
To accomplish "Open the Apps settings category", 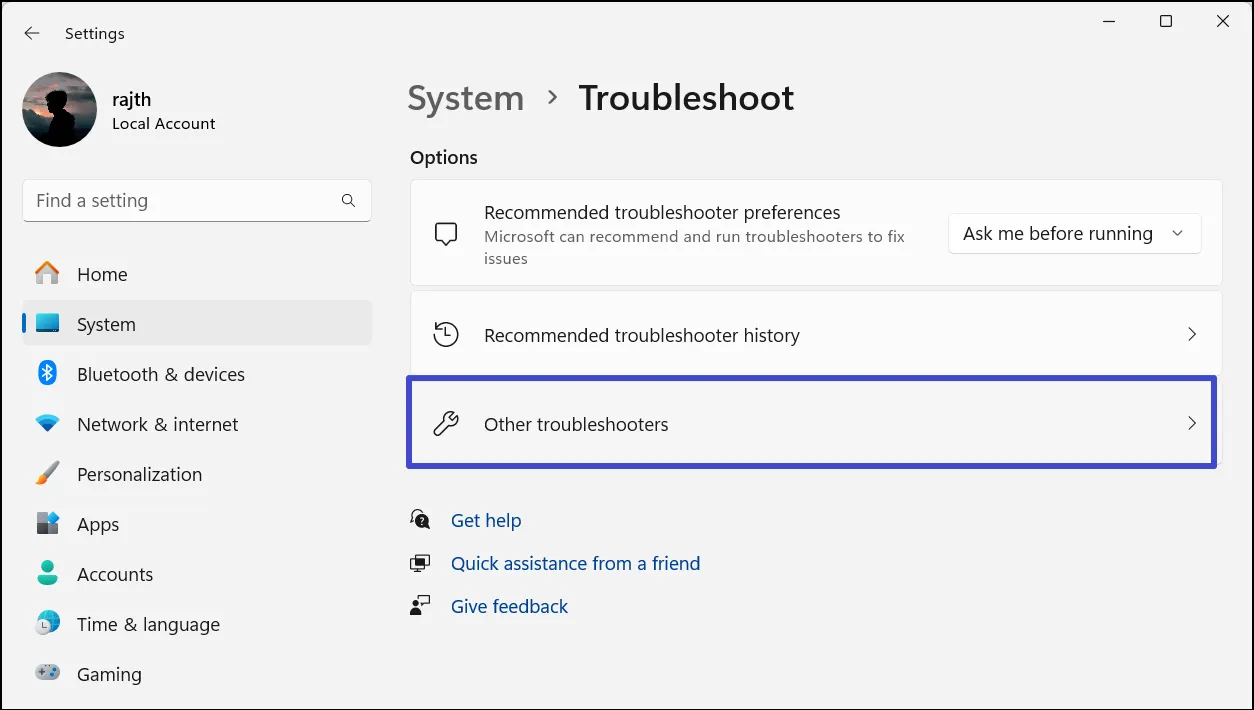I will point(98,524).
